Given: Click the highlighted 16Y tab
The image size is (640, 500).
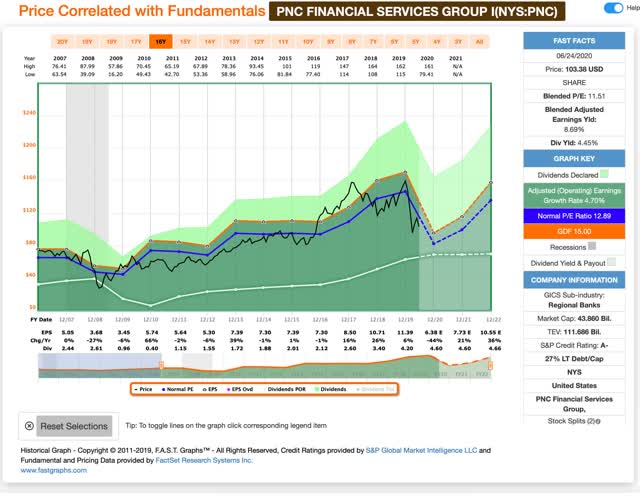Looking at the screenshot, I should [x=160, y=42].
